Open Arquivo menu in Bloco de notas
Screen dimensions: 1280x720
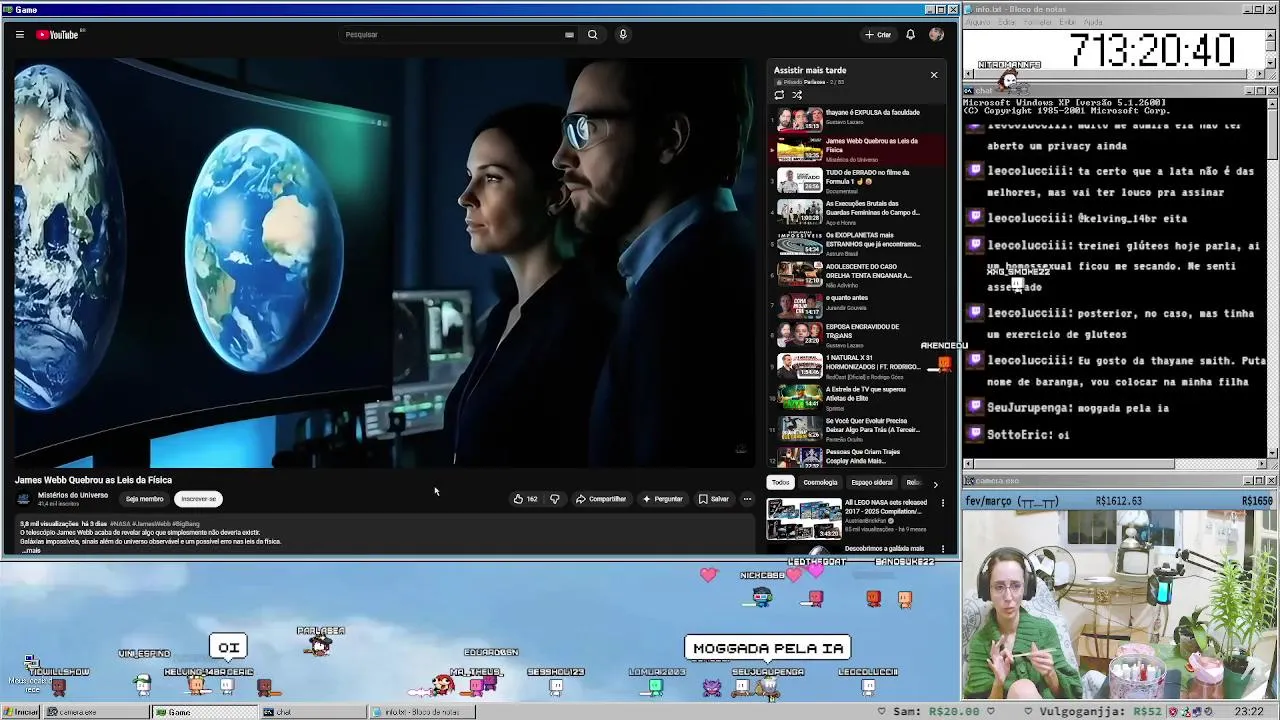977,22
